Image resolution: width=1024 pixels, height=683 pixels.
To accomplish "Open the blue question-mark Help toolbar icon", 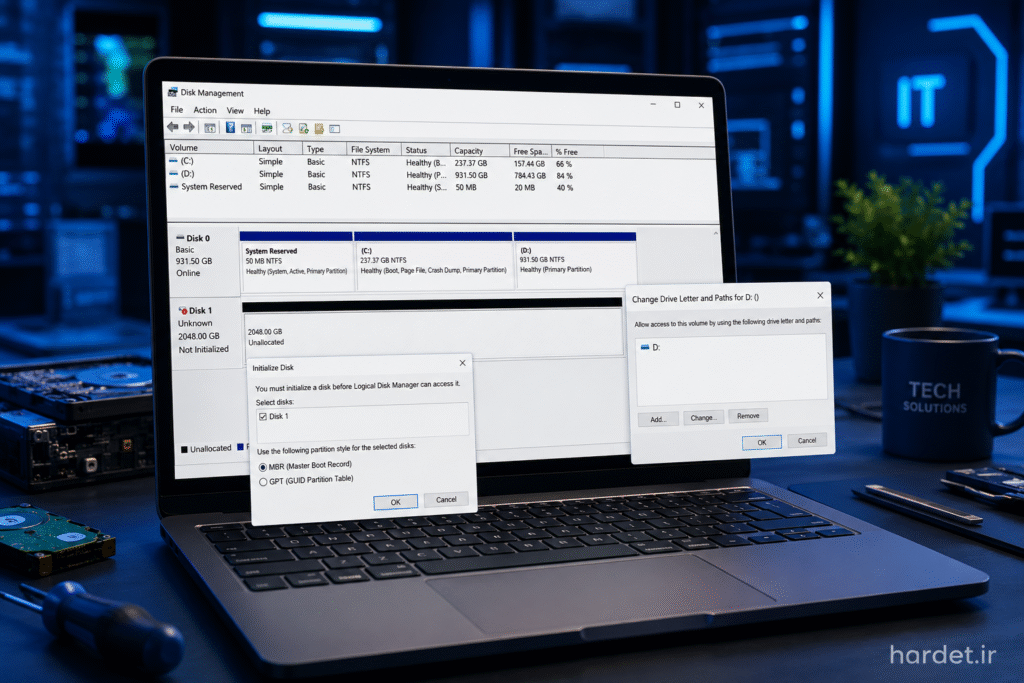I will pos(230,127).
